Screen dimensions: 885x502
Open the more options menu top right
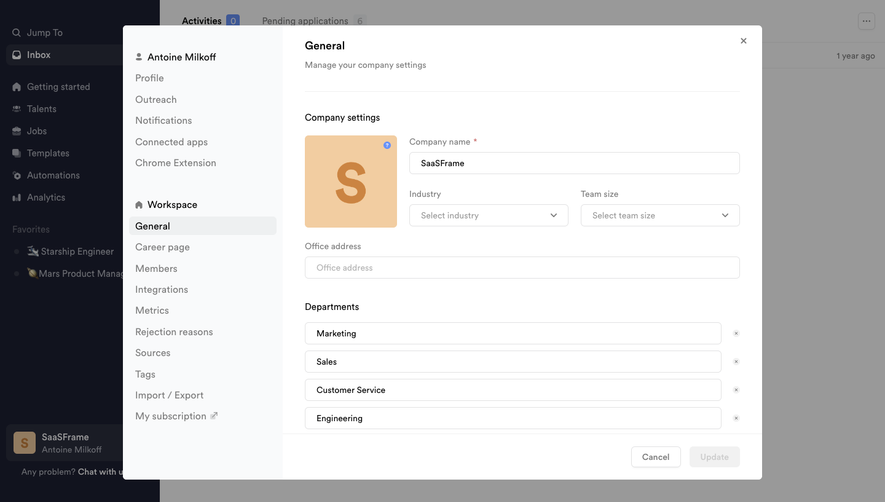point(866,21)
